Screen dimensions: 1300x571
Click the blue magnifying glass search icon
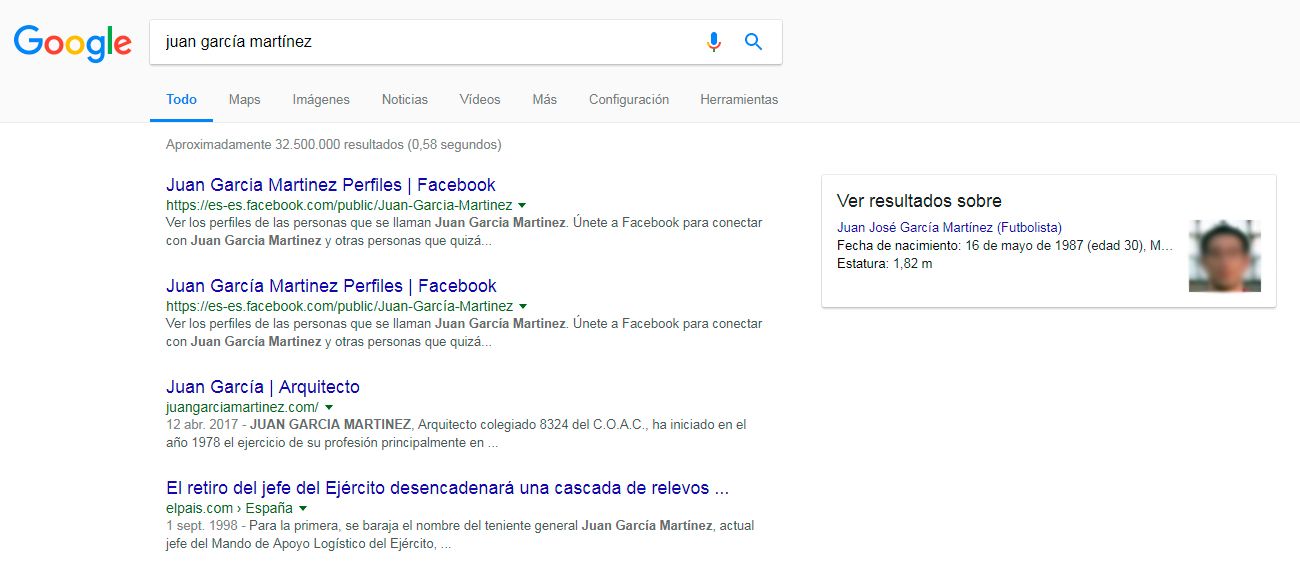point(754,42)
